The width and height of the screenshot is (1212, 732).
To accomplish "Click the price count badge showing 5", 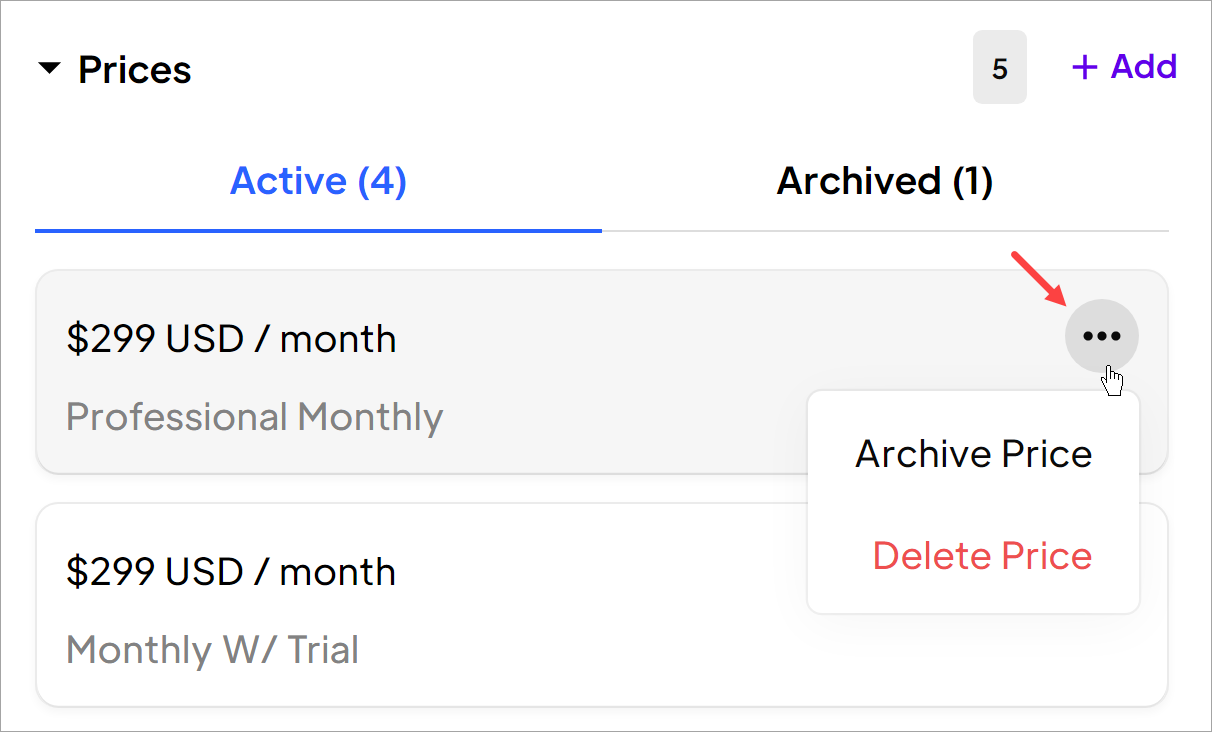I will pos(1000,68).
